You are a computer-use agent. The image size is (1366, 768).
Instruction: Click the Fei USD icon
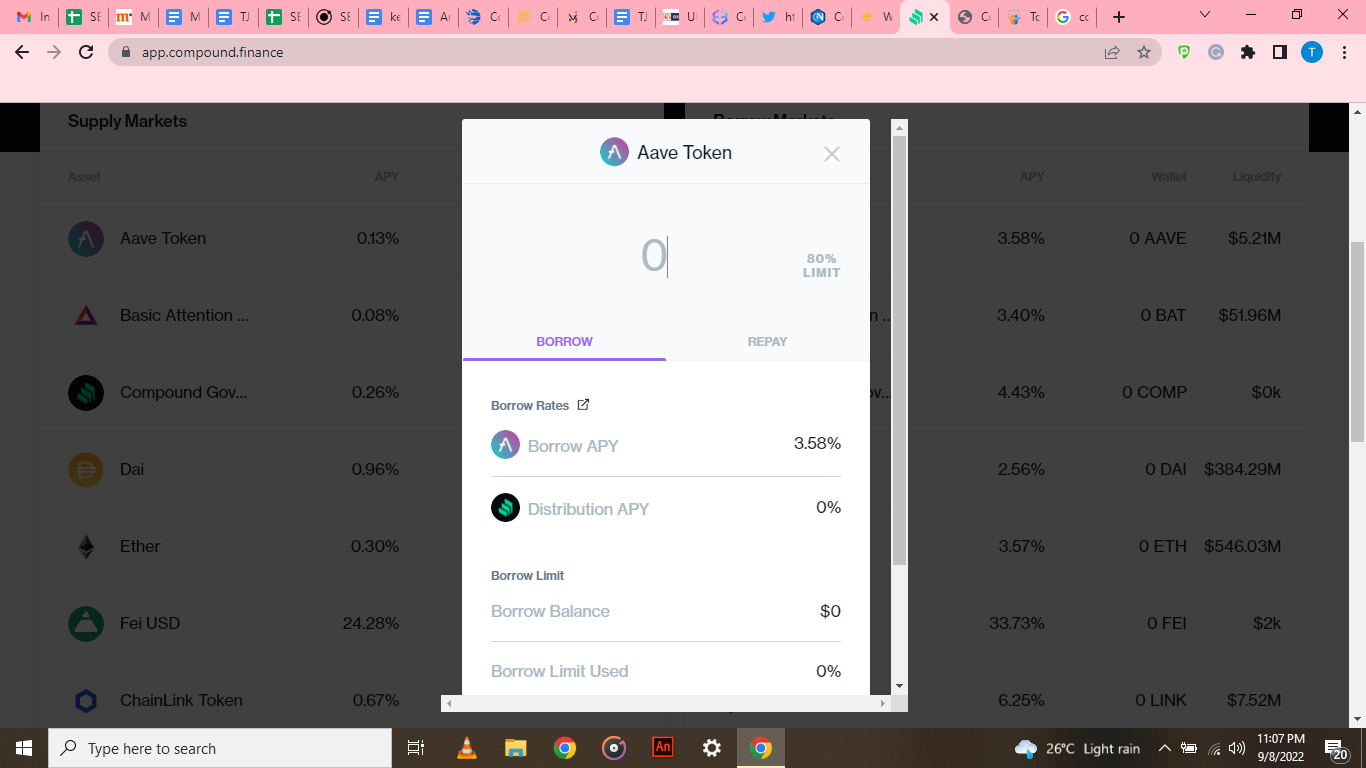click(86, 624)
